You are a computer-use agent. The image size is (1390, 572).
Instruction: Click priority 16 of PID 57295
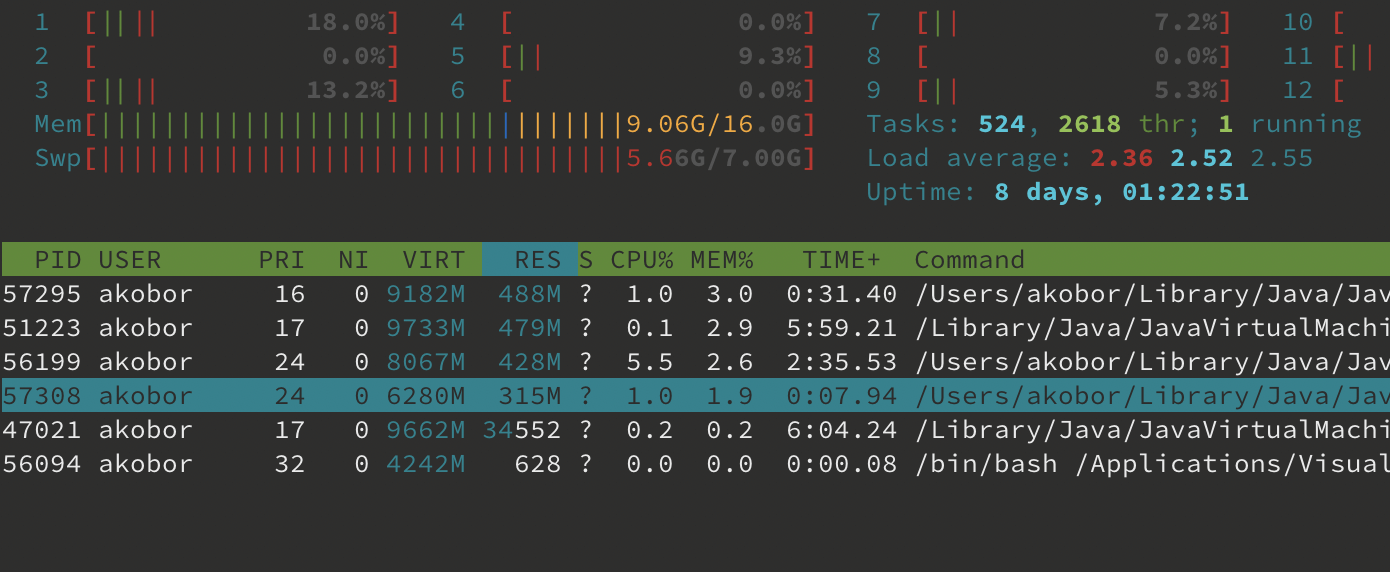click(290, 294)
